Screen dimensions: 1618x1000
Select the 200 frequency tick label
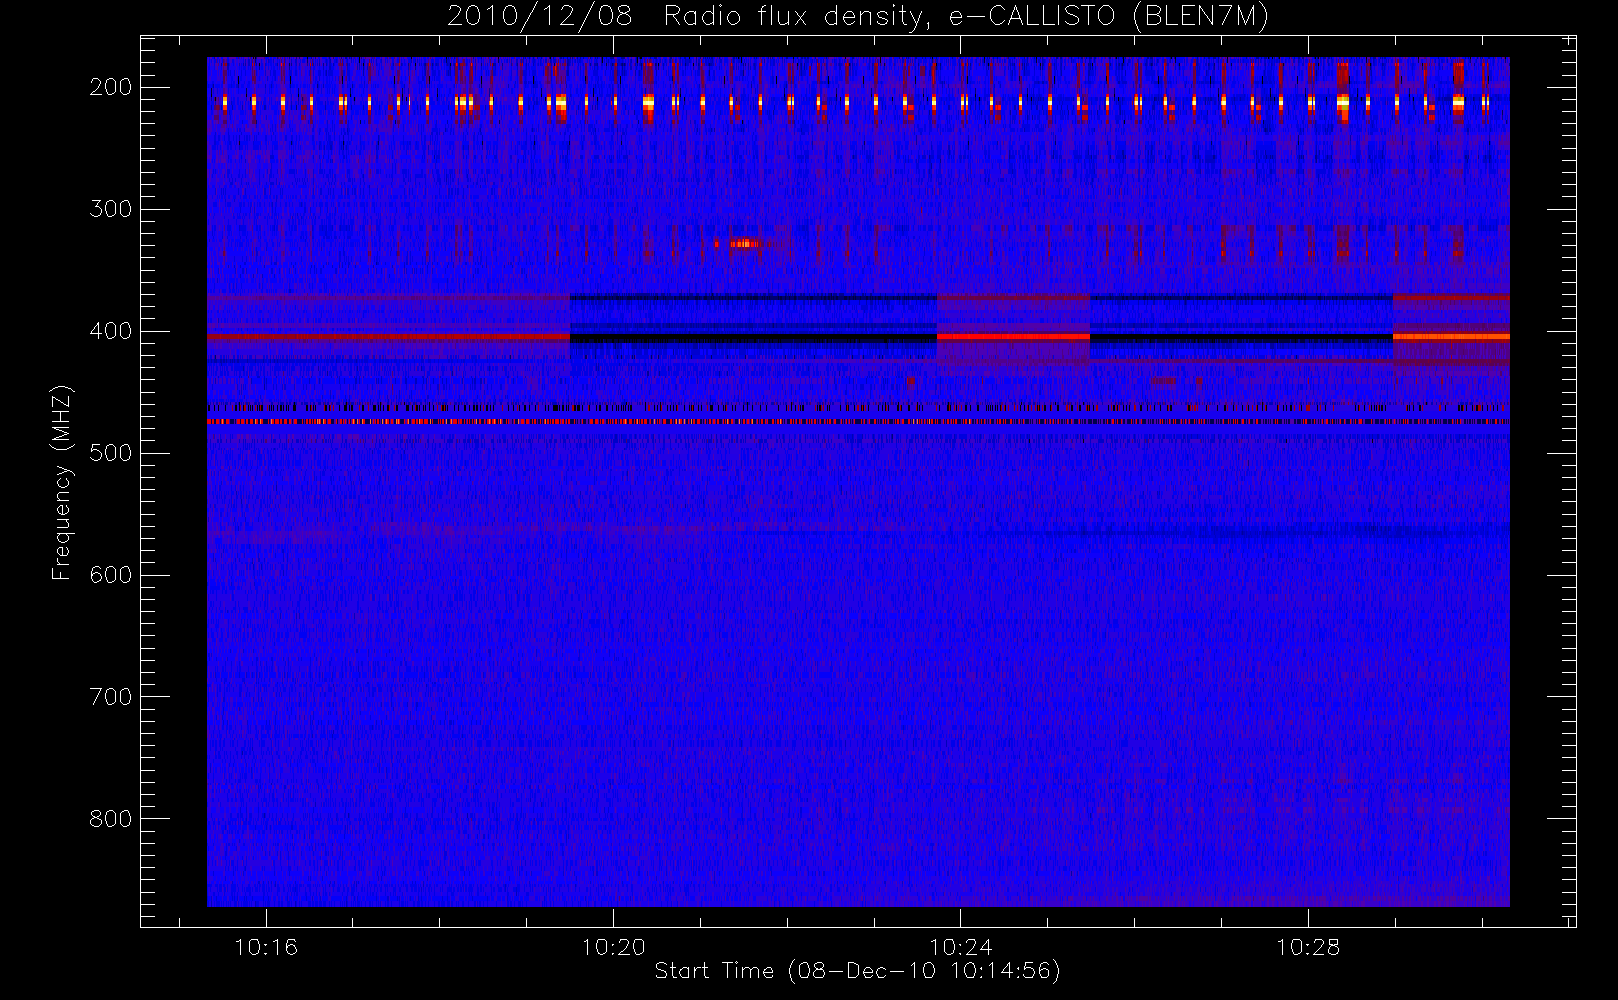(x=111, y=87)
